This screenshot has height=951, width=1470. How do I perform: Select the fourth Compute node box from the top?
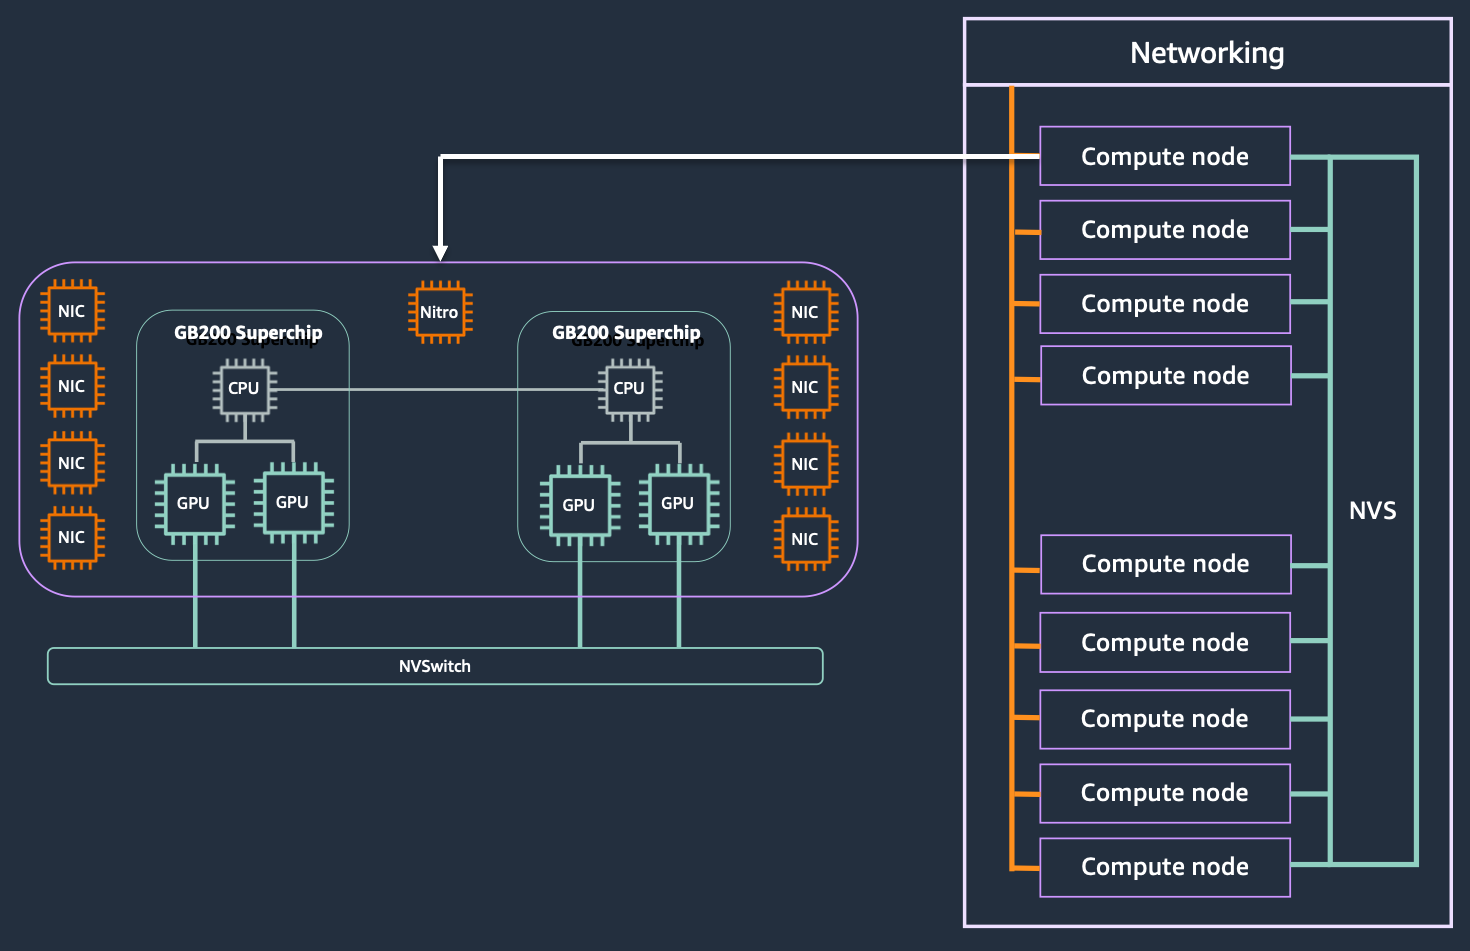tap(1165, 376)
